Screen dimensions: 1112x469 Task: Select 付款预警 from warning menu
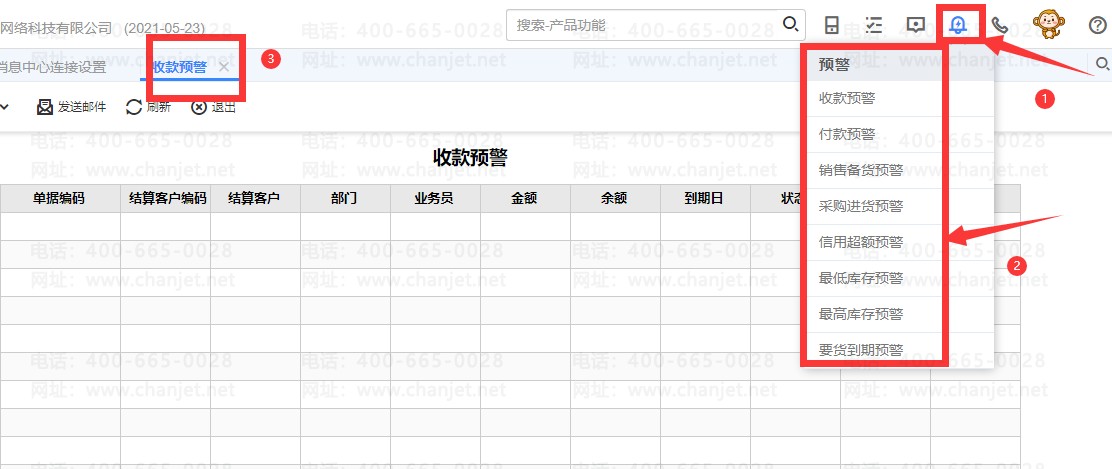(x=847, y=134)
